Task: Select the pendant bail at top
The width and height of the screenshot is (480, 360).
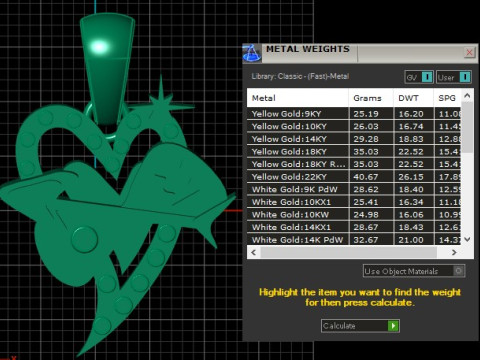Action: pos(107,68)
